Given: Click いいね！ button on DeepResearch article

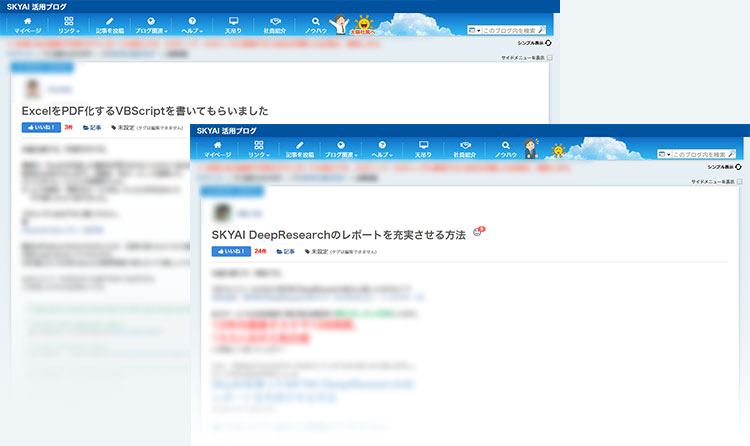Looking at the screenshot, I should coord(230,252).
